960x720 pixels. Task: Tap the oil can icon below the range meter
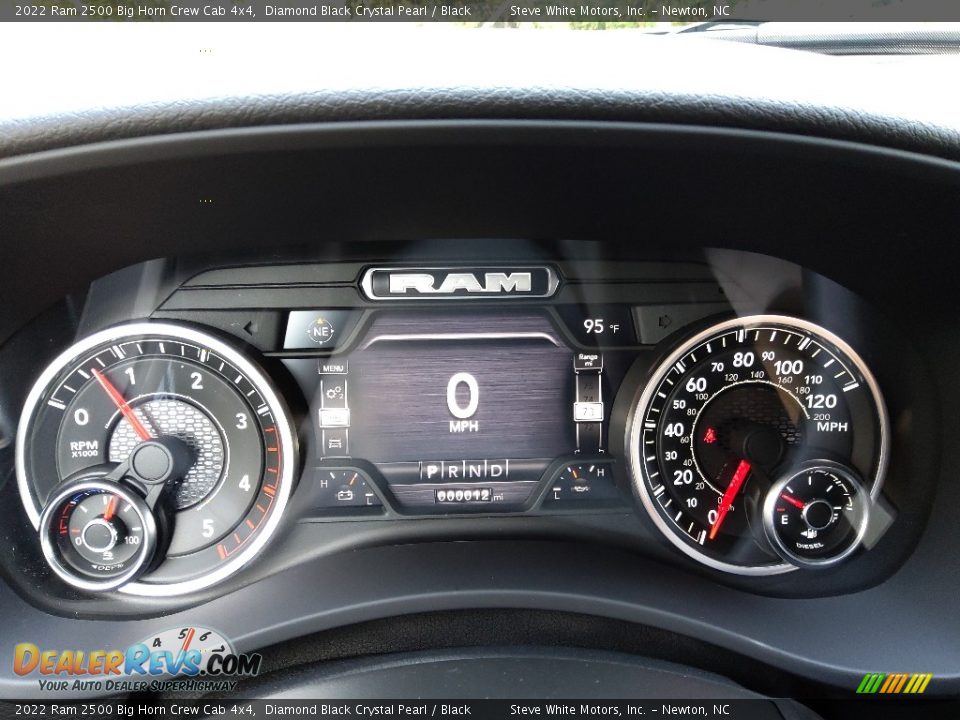click(580, 487)
